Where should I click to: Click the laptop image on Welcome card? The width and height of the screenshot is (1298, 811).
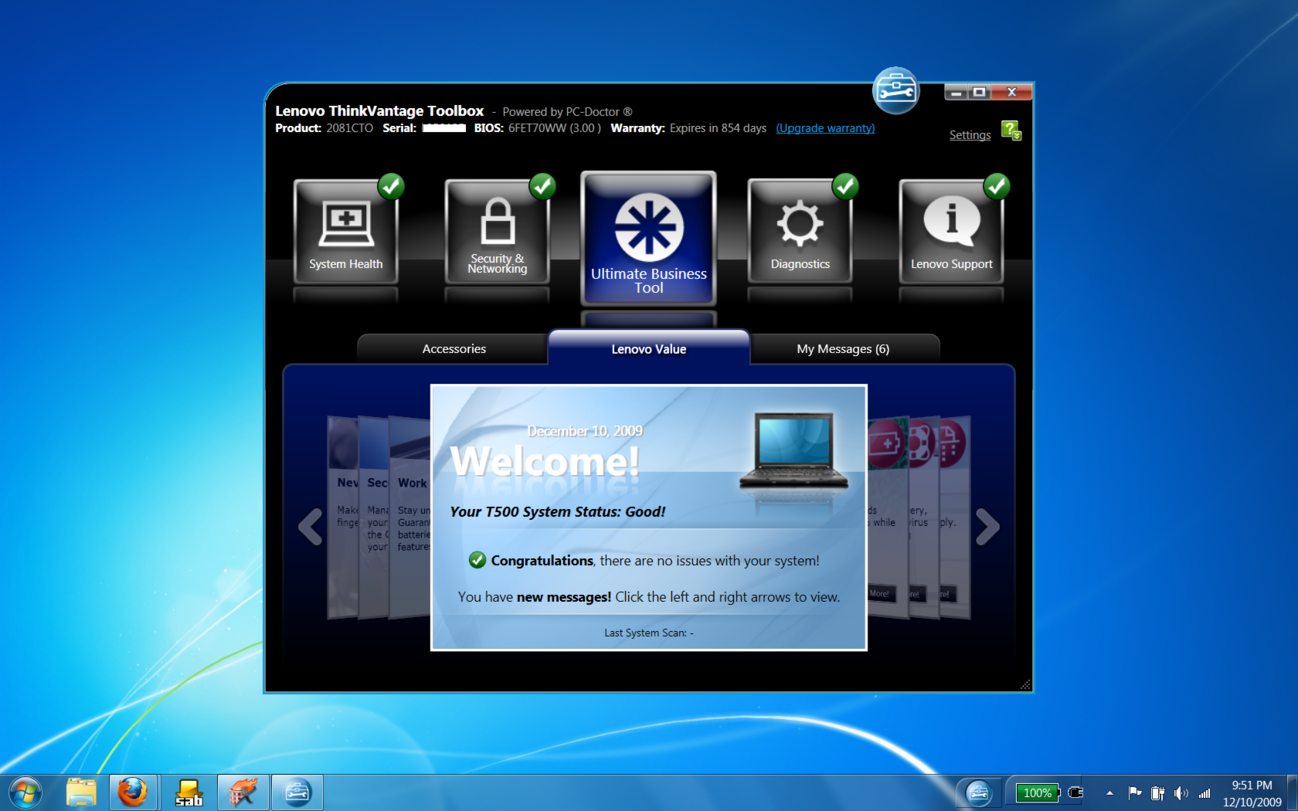pyautogui.click(x=794, y=451)
